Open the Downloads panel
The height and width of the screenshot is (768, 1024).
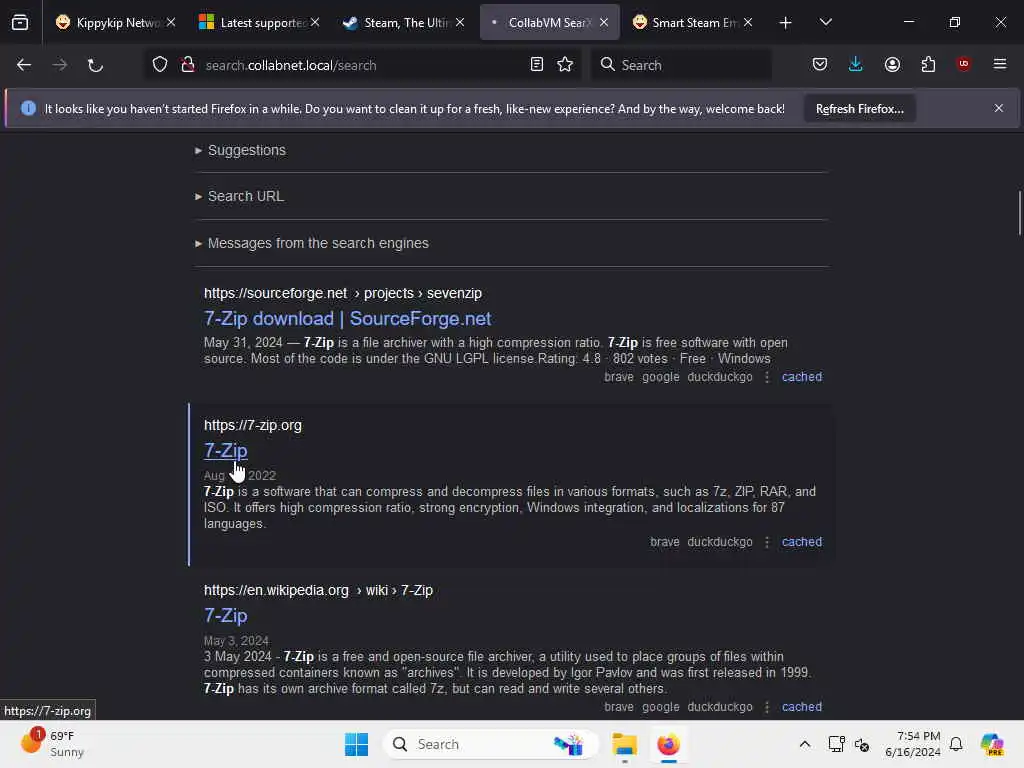(856, 64)
